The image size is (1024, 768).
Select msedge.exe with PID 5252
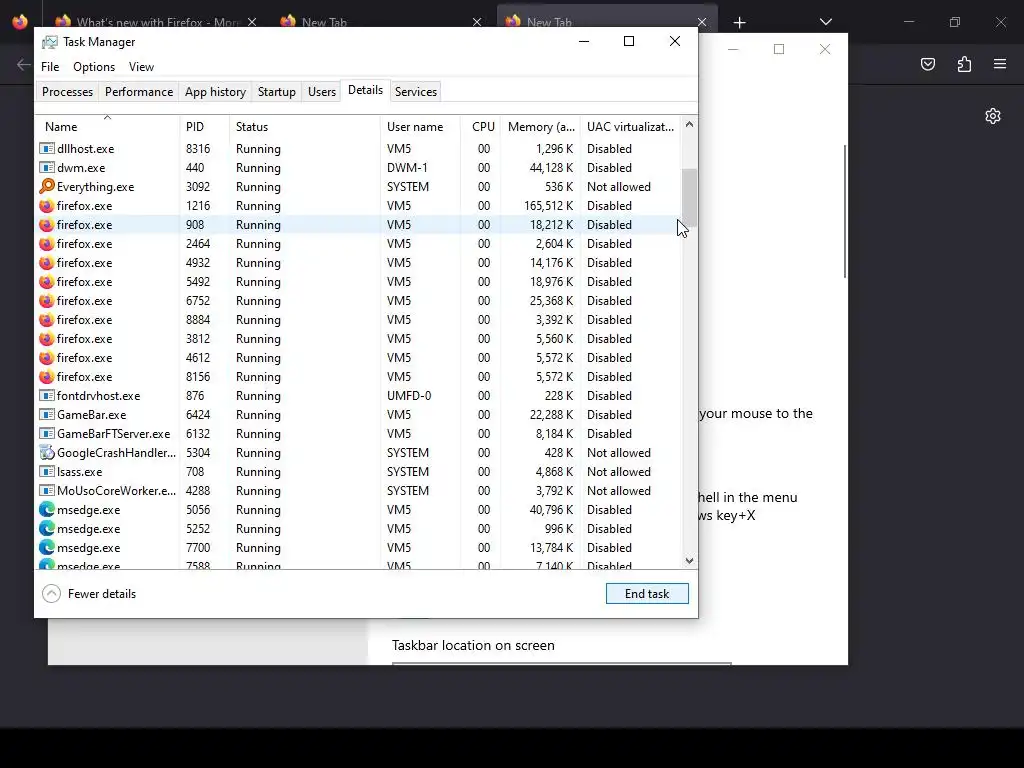[359, 528]
